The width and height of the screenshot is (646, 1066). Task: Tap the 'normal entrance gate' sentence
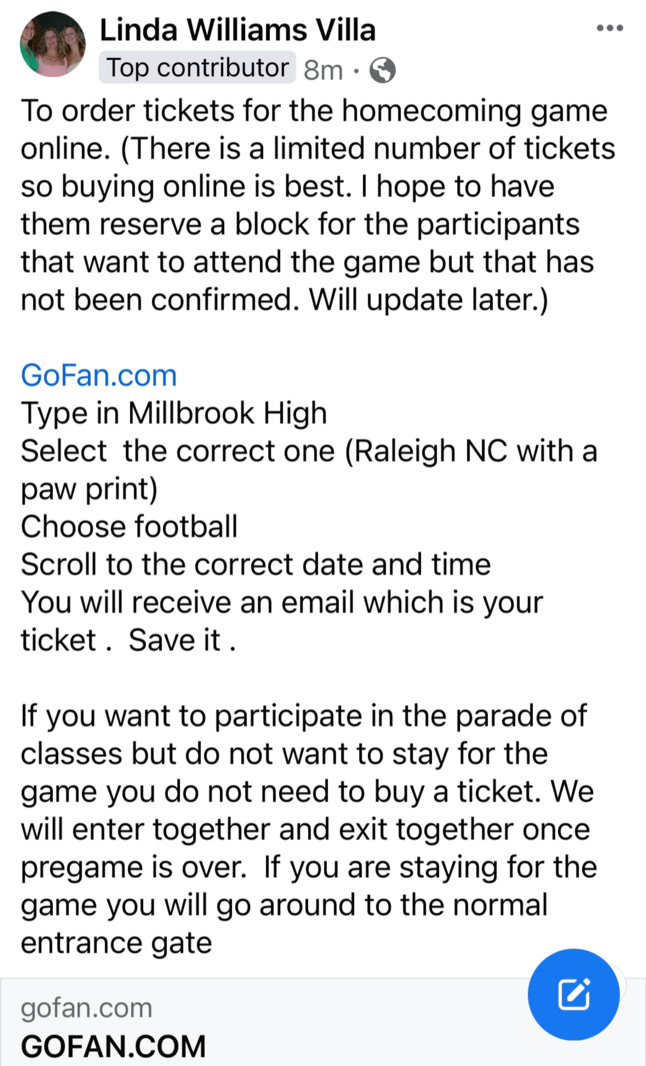pos(309,906)
